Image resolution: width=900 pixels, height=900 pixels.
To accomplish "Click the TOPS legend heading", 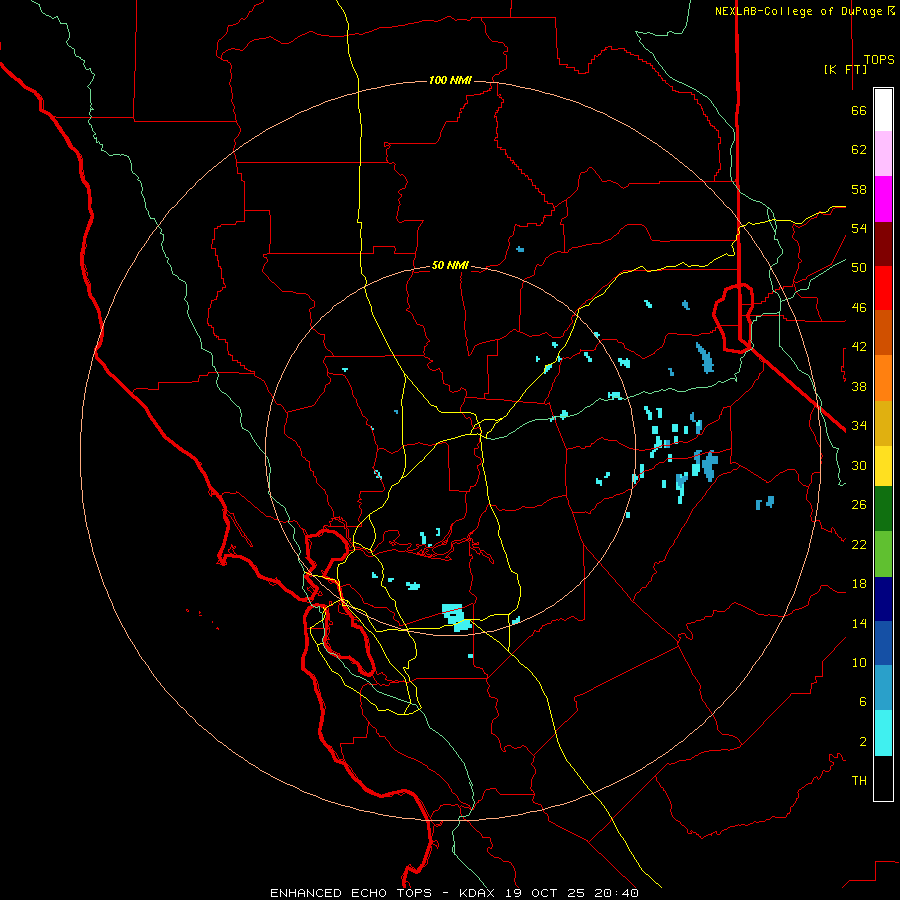I will [x=879, y=59].
